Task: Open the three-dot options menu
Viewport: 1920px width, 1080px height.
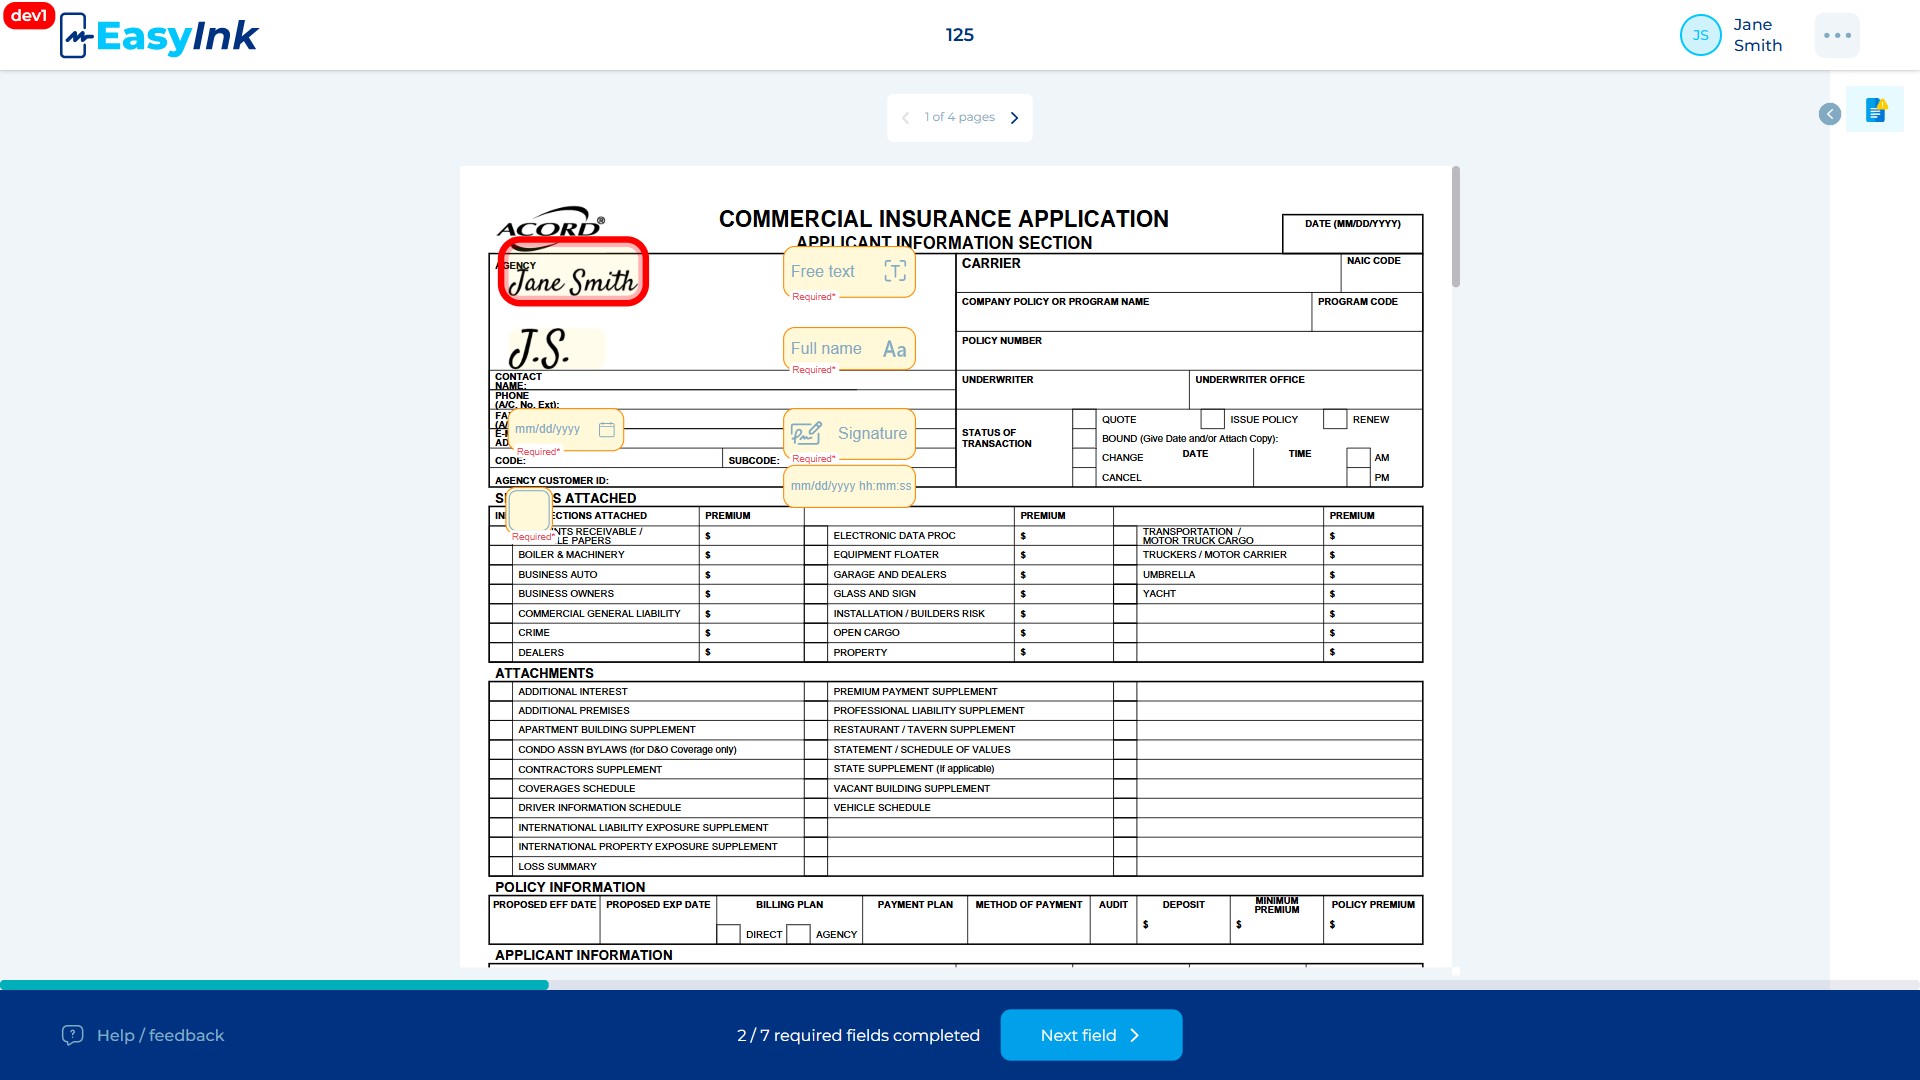Action: 1837,35
